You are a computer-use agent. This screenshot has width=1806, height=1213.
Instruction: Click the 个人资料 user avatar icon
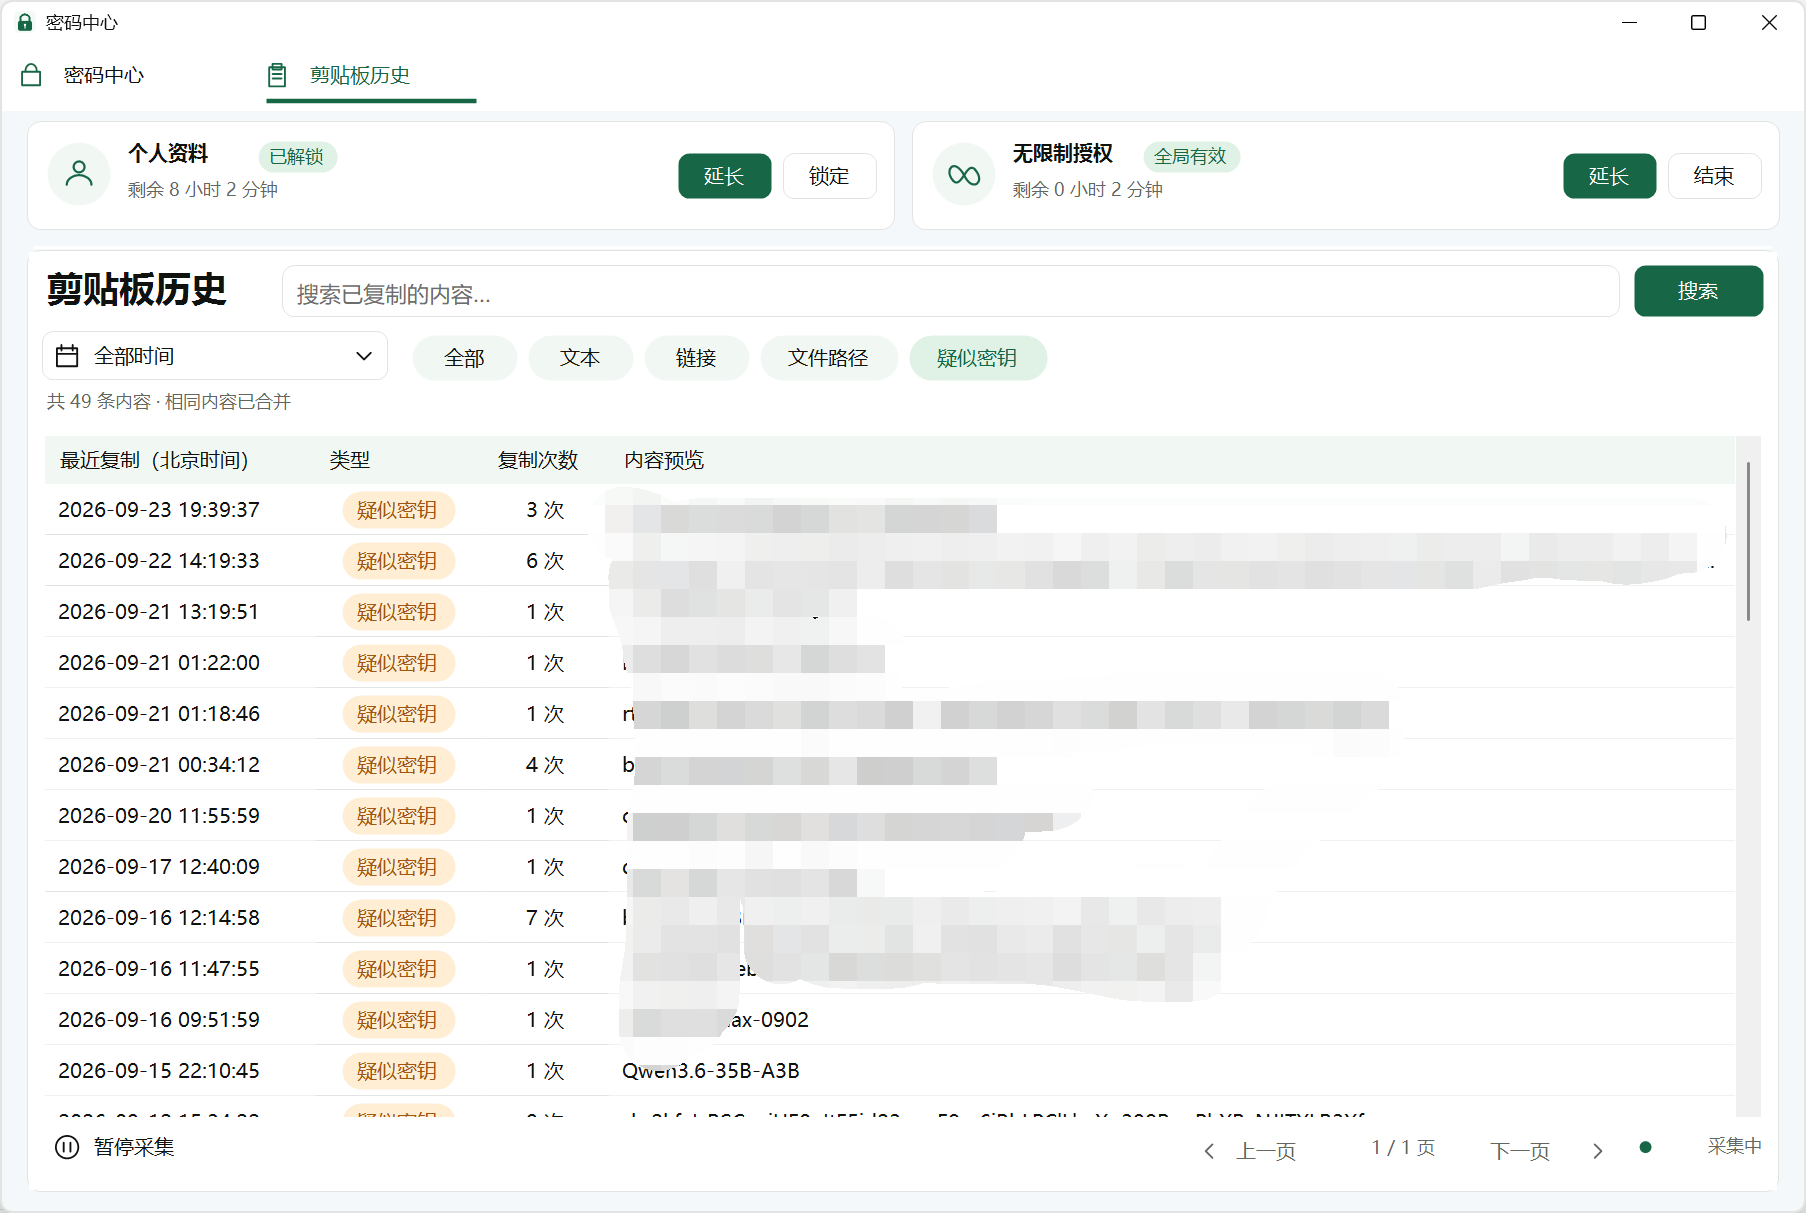click(79, 174)
